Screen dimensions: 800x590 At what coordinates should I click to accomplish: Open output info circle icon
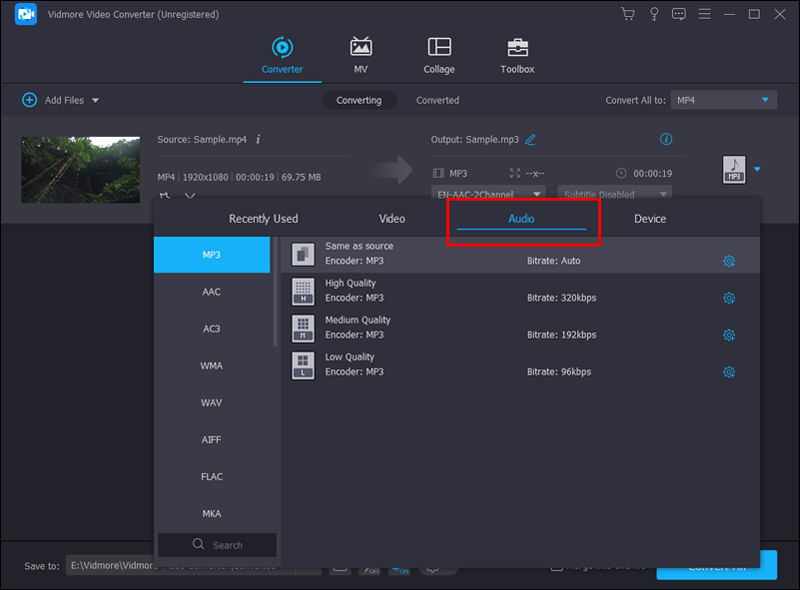point(666,139)
